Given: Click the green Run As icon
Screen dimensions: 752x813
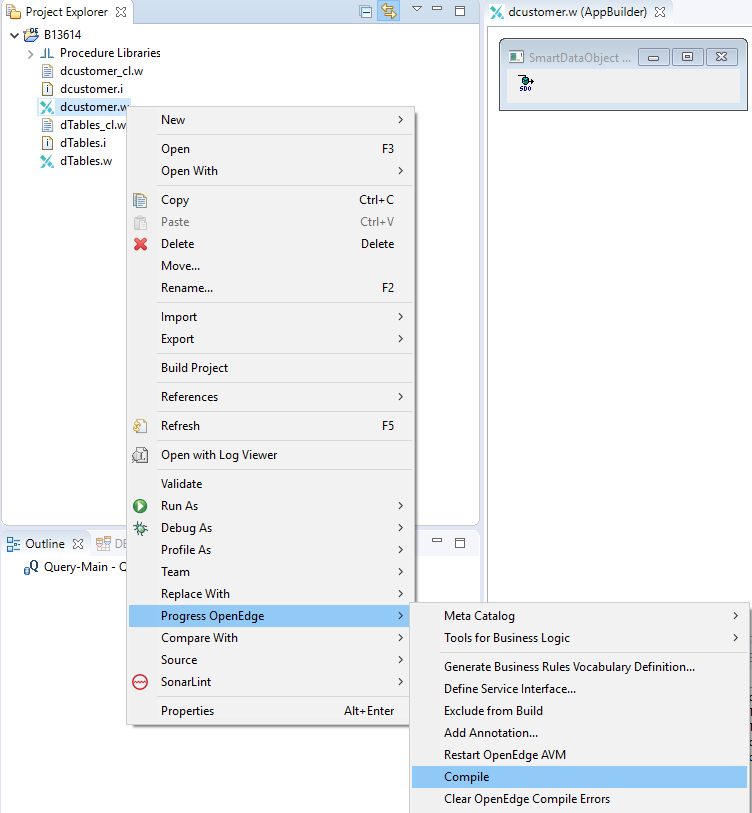Looking at the screenshot, I should (140, 506).
